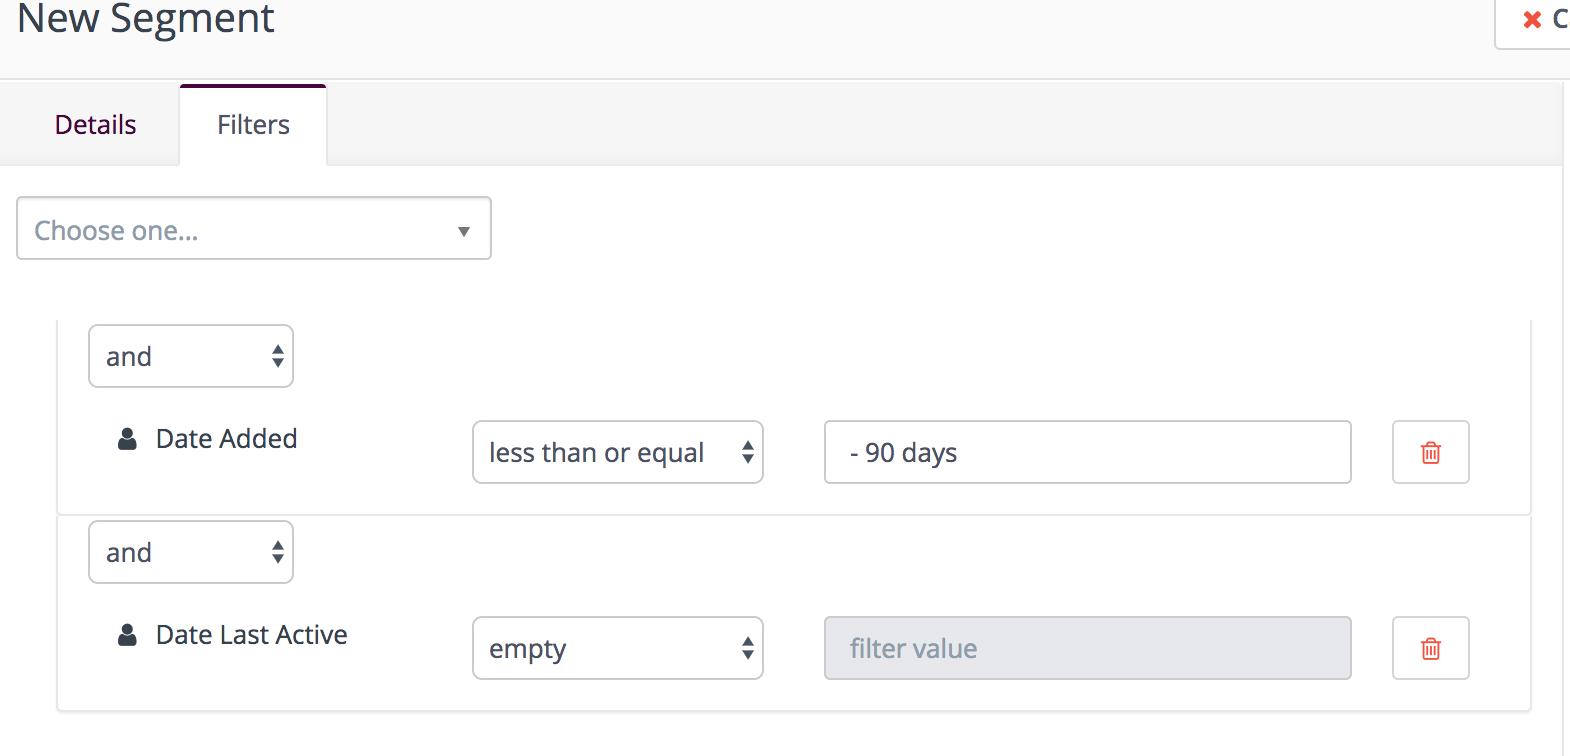Change the empty operator dropdown
Image resolution: width=1570 pixels, height=756 pixels.
[618, 648]
